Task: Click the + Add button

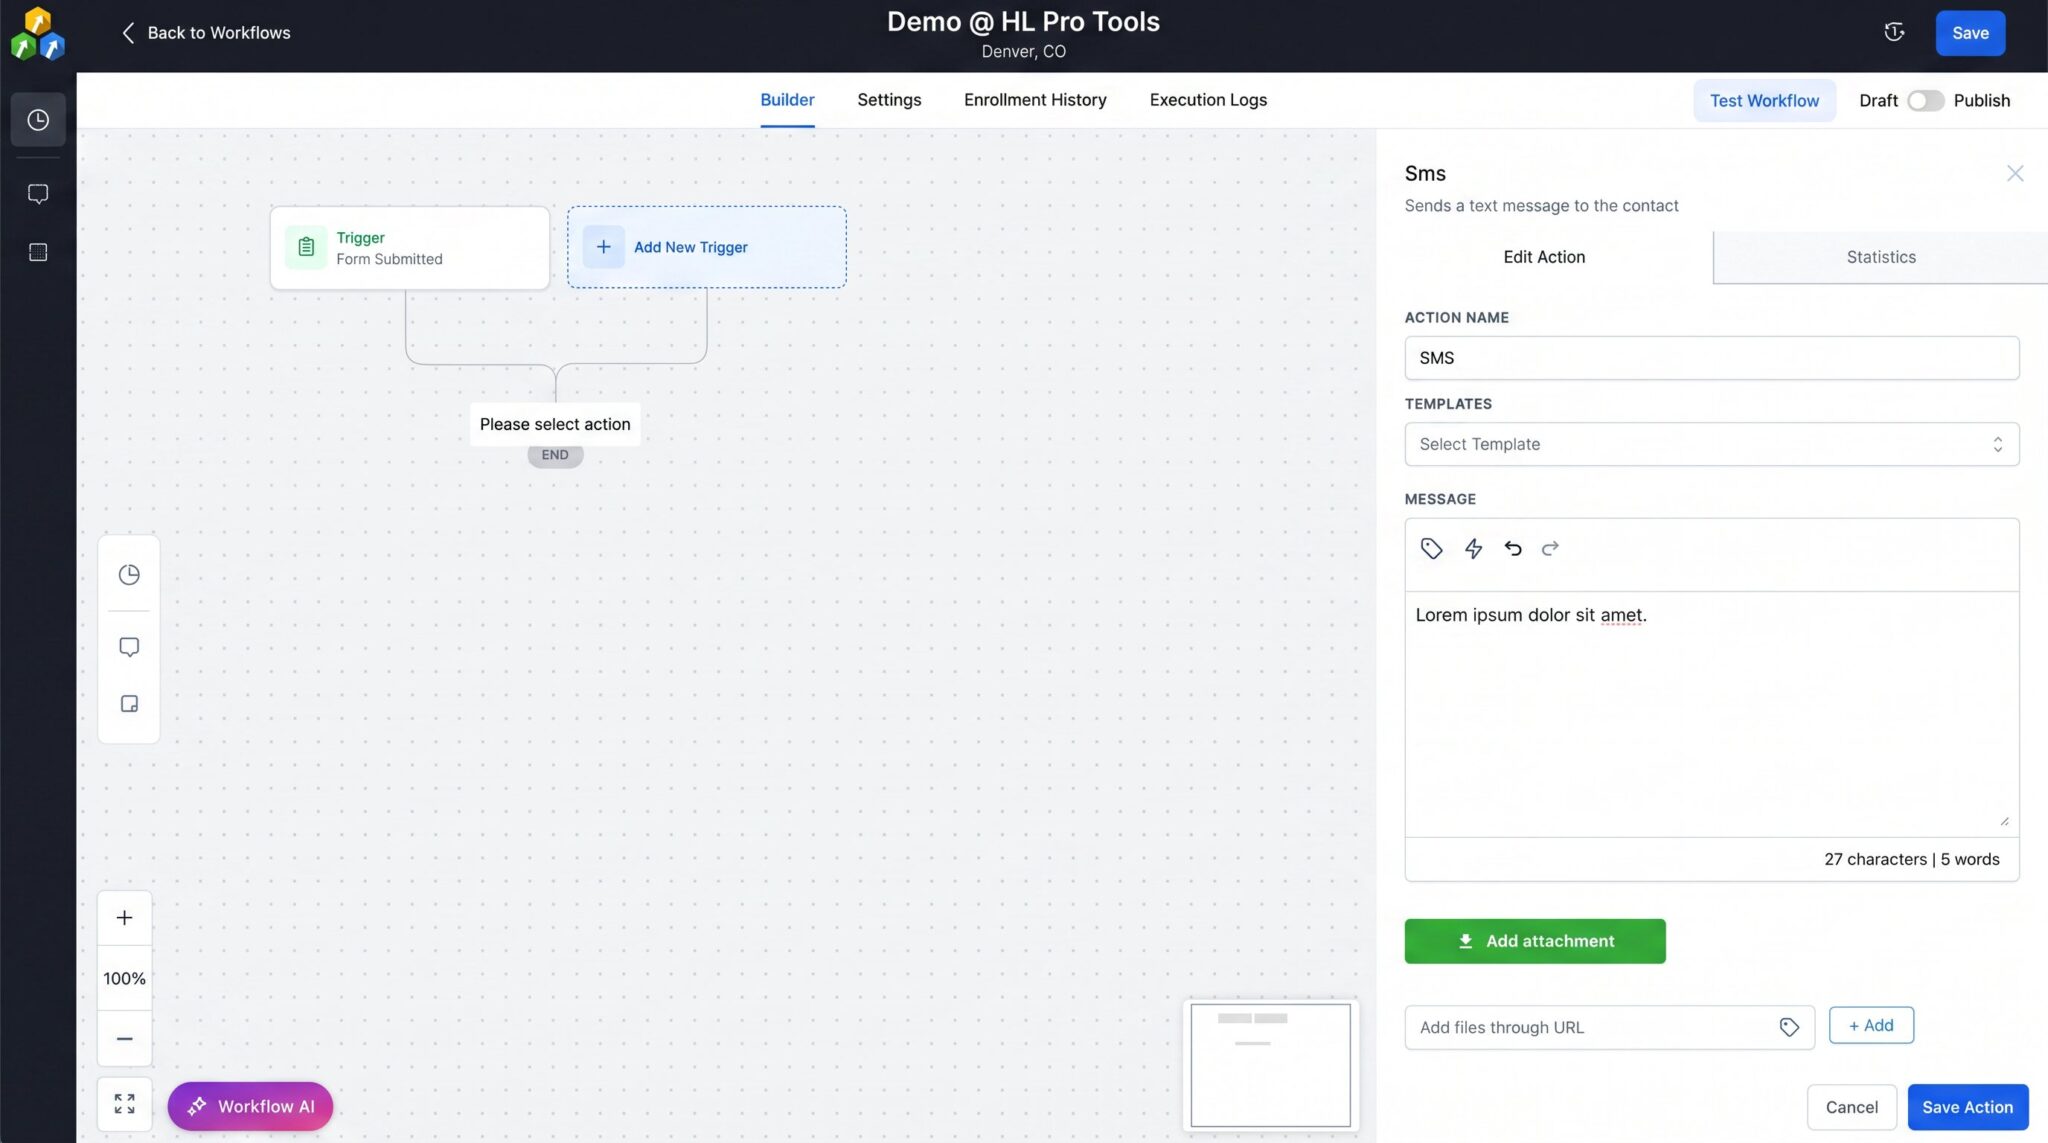Action: [x=1870, y=1025]
